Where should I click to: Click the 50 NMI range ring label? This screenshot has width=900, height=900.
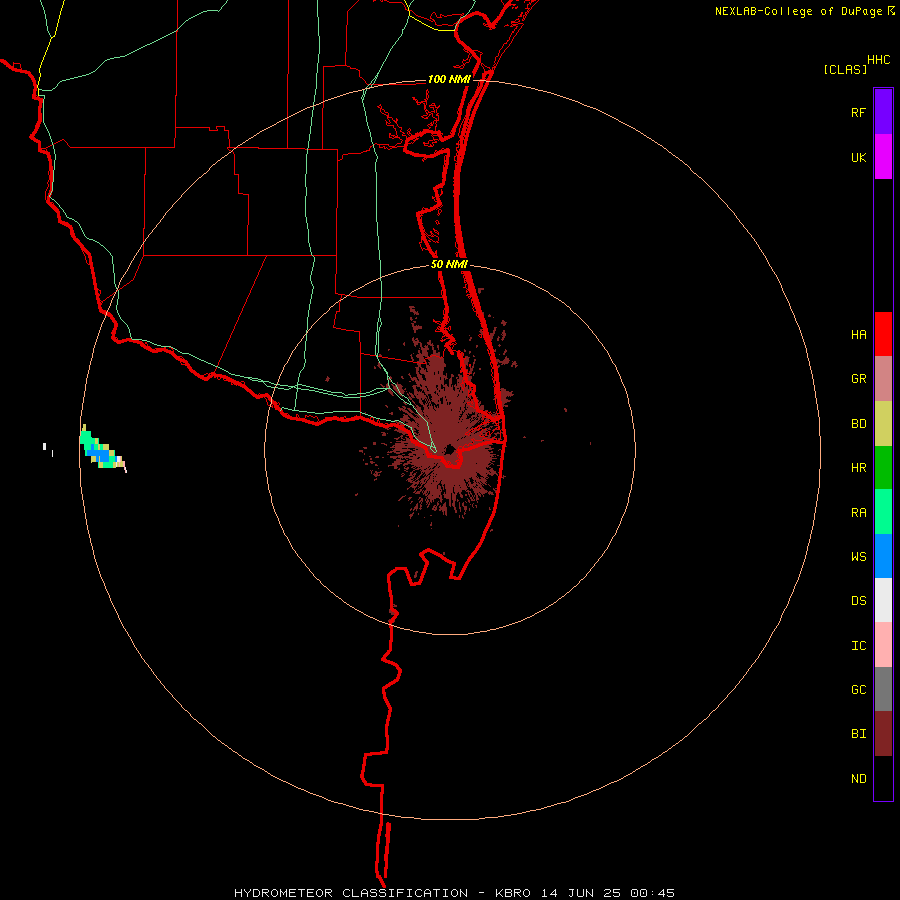point(449,264)
